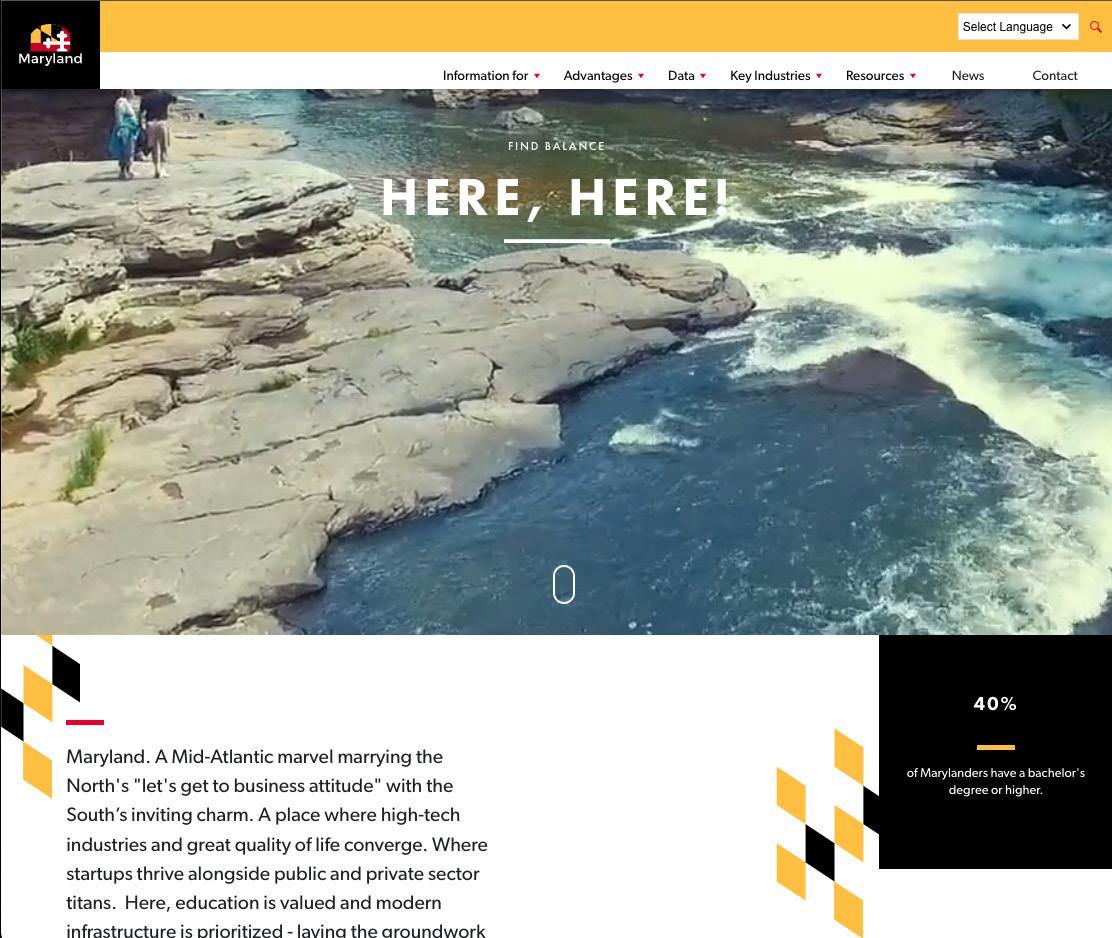Open the Advantages menu item
The width and height of the screenshot is (1112, 938).
click(598, 76)
